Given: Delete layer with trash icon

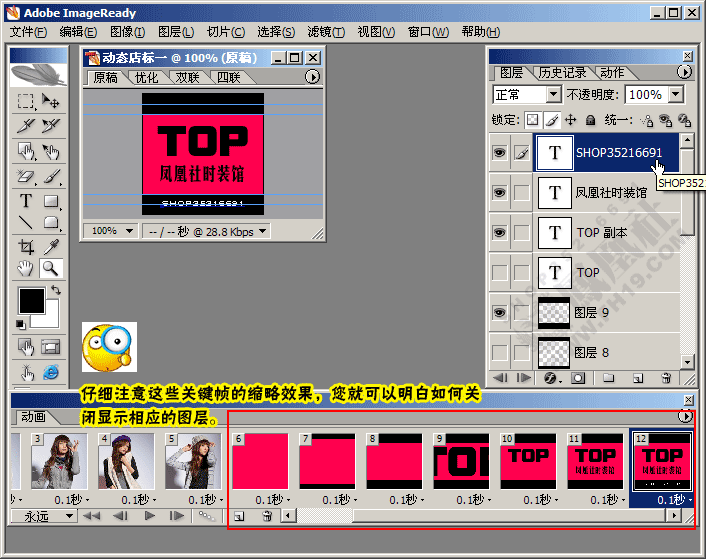Looking at the screenshot, I should (667, 378).
